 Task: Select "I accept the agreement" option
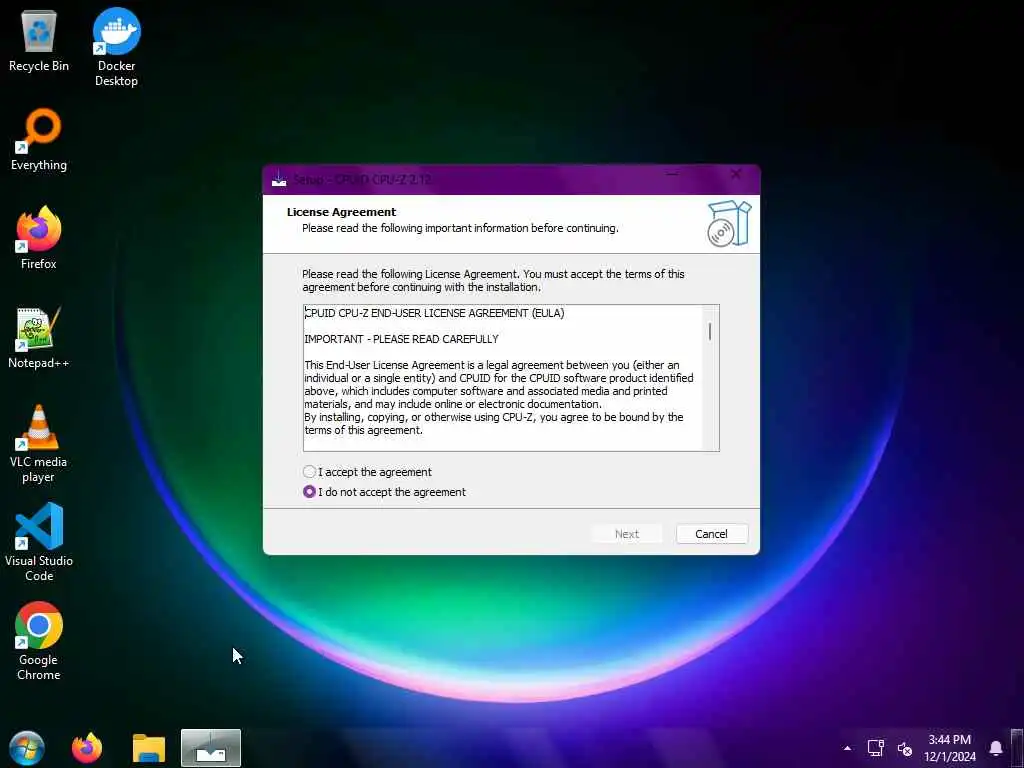pyautogui.click(x=368, y=472)
